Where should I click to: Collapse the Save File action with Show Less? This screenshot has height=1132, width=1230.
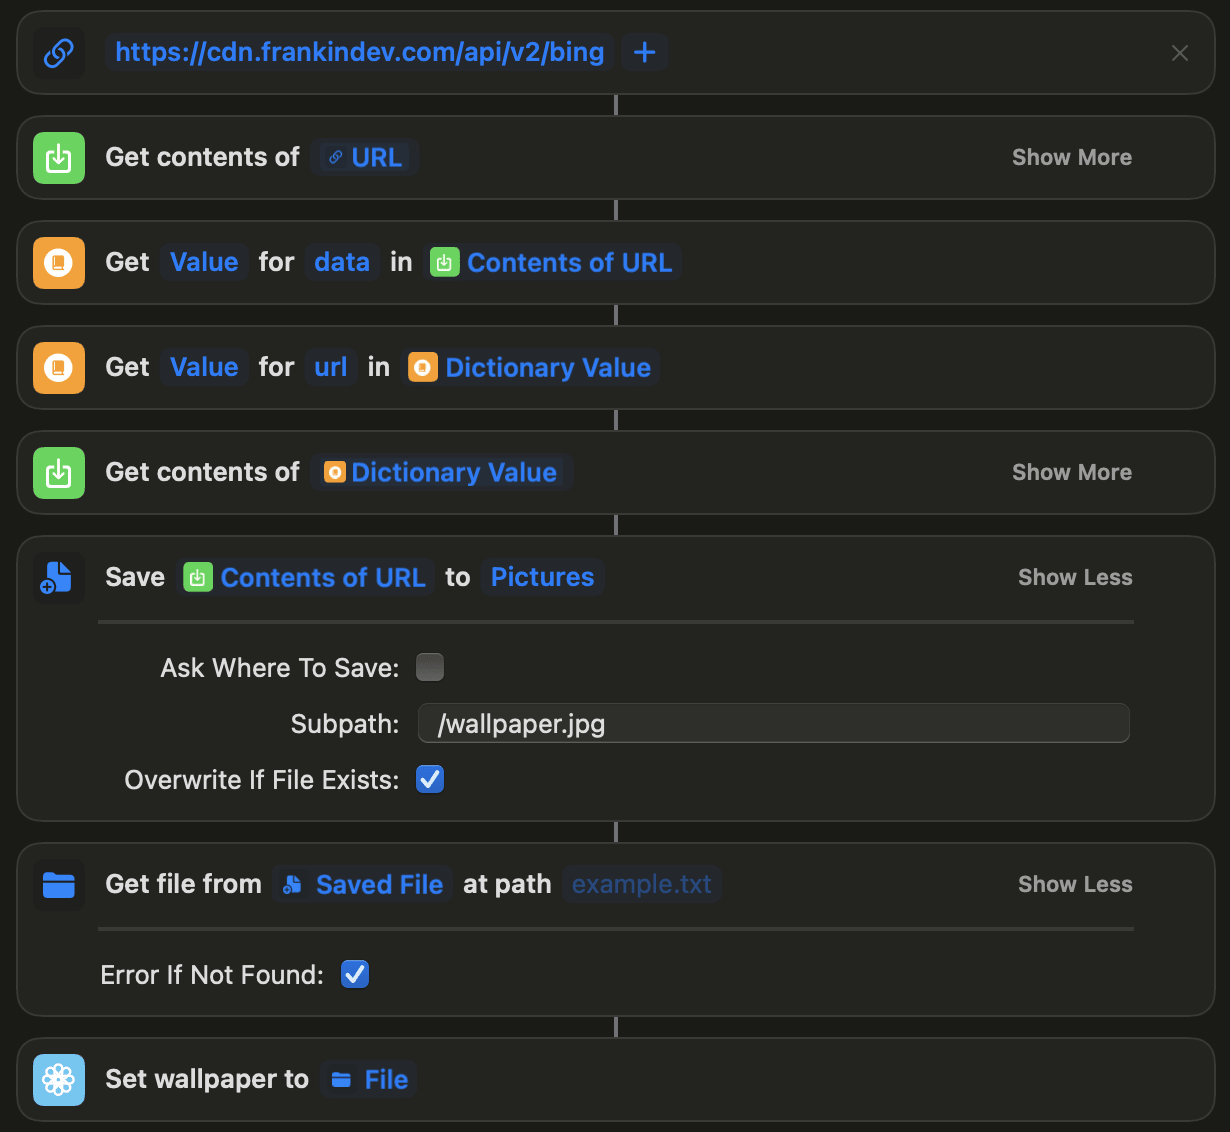(1075, 577)
